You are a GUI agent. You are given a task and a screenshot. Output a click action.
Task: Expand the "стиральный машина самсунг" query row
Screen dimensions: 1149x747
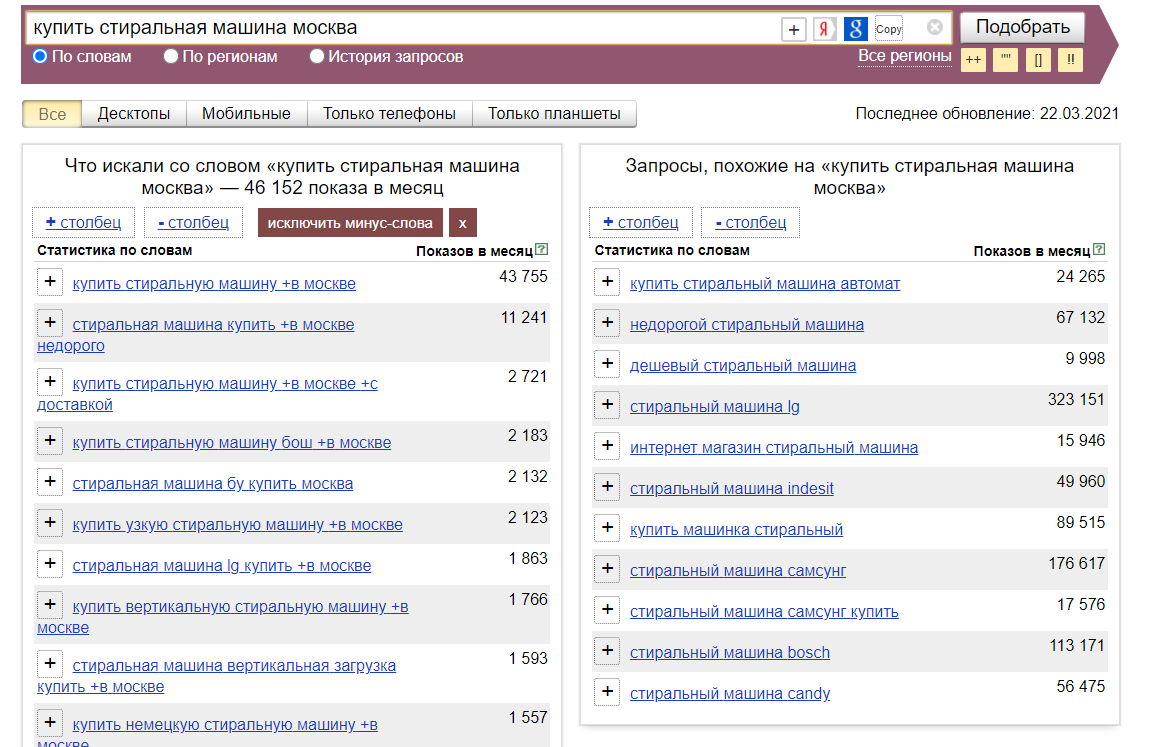pos(607,568)
